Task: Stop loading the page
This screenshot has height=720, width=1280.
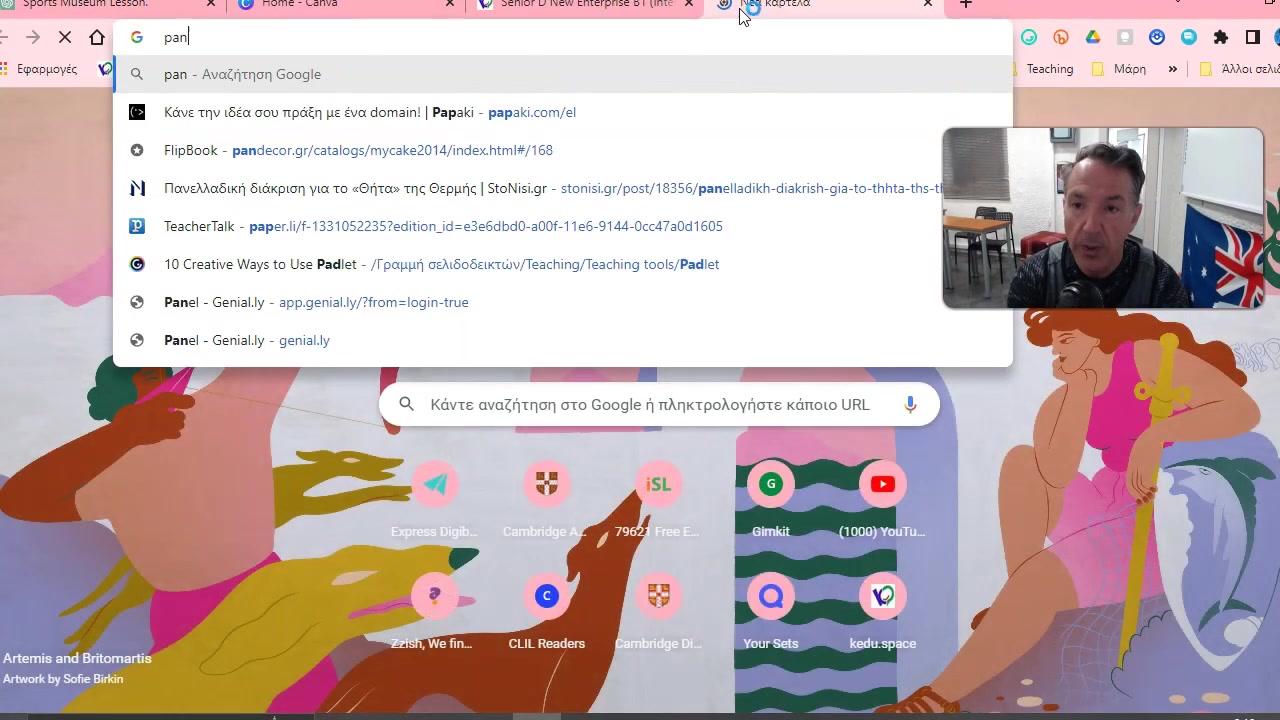Action: pyautogui.click(x=65, y=37)
